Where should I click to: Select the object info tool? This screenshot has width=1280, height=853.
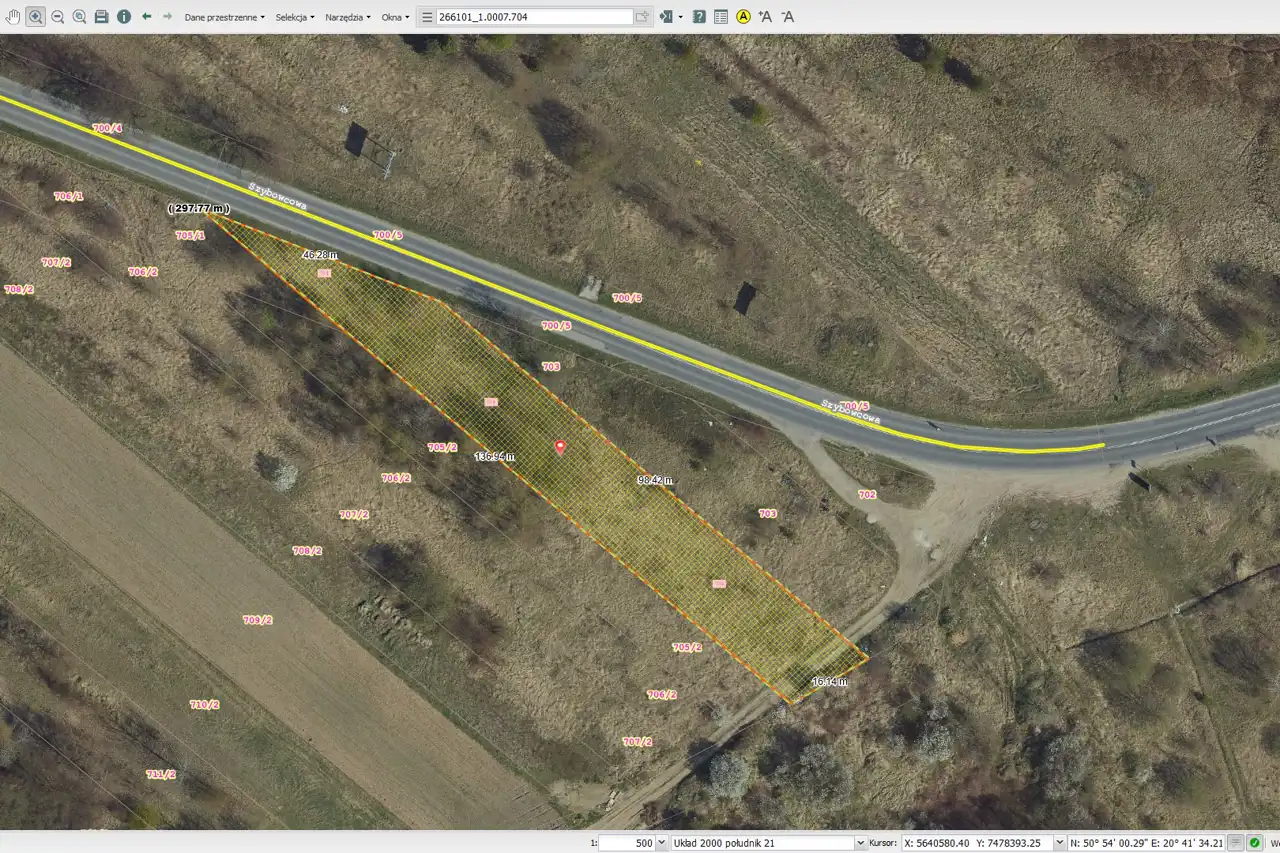[x=123, y=16]
